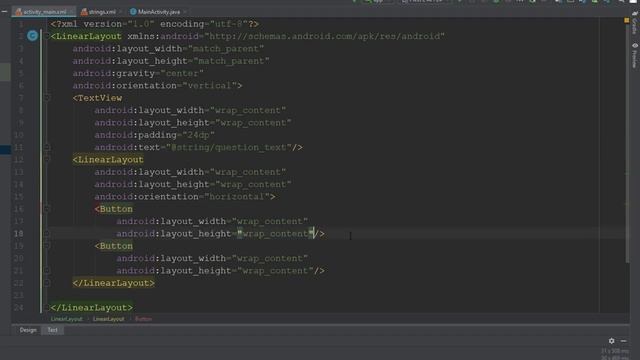
Task: Click the hide panel minus icon beside the gear
Action: click(x=623, y=340)
